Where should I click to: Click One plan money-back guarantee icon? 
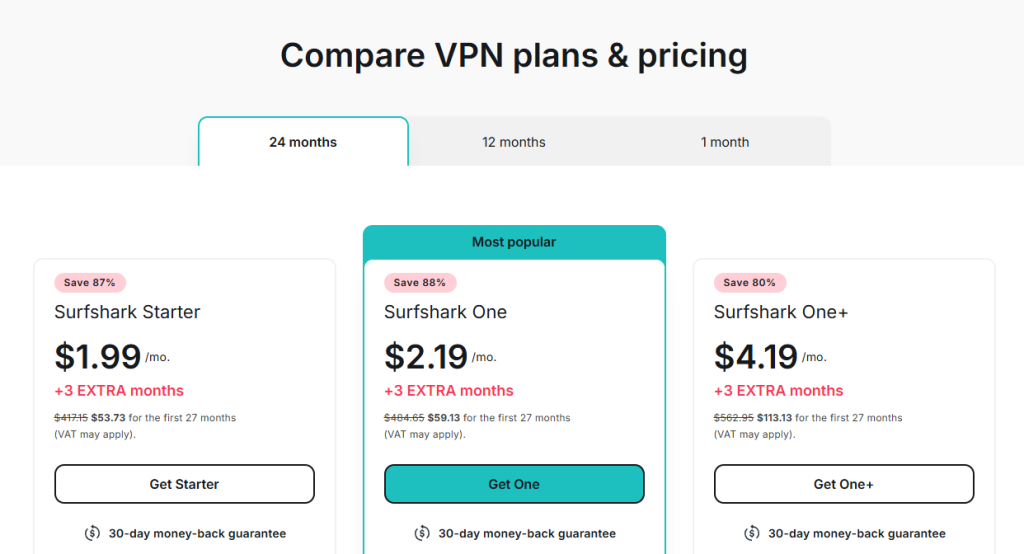(422, 534)
